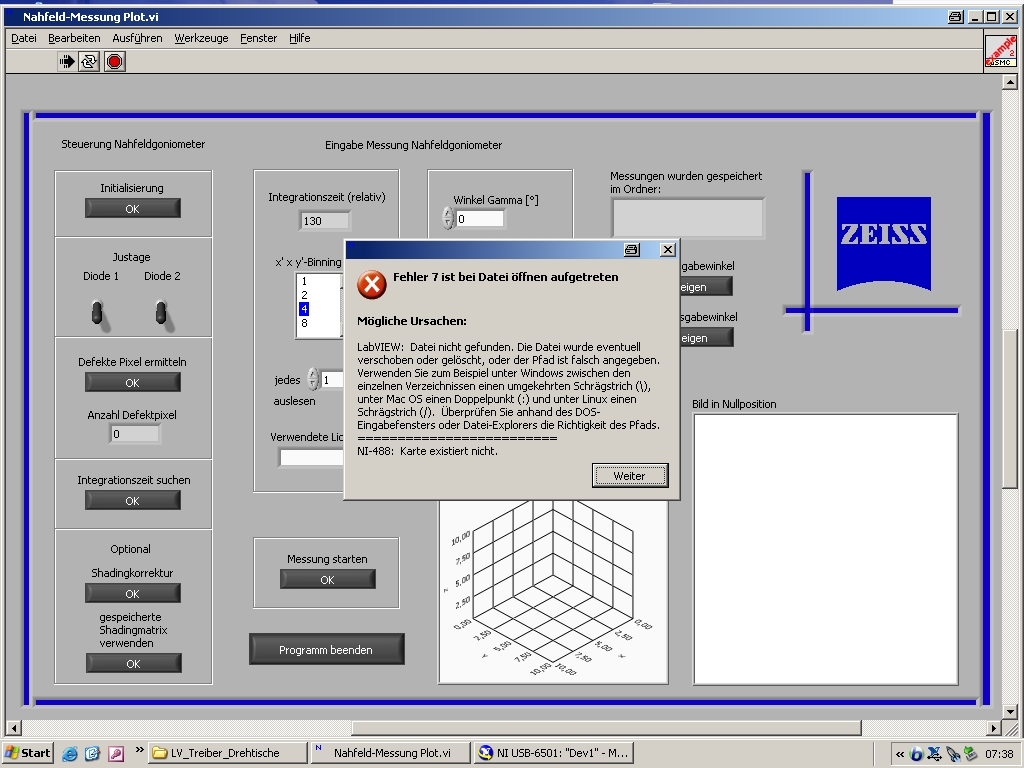Click the horizontal scrollbar left arrow
Image resolution: width=1024 pixels, height=768 pixels.
[x=14, y=728]
